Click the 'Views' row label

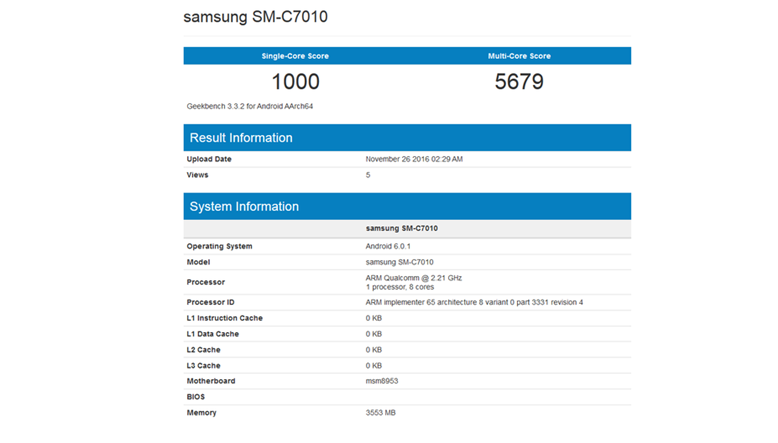click(x=197, y=175)
